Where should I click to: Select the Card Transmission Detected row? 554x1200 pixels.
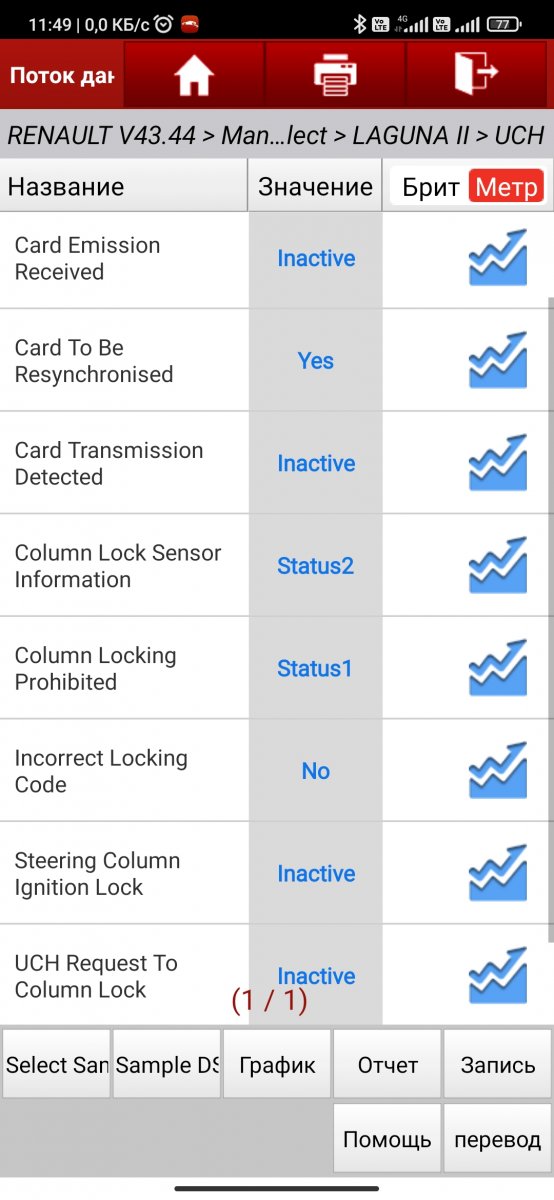pyautogui.click(x=276, y=464)
